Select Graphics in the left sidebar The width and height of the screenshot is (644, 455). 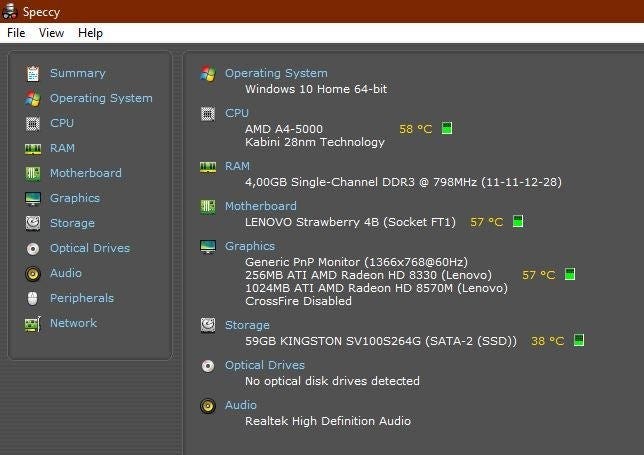click(x=75, y=198)
